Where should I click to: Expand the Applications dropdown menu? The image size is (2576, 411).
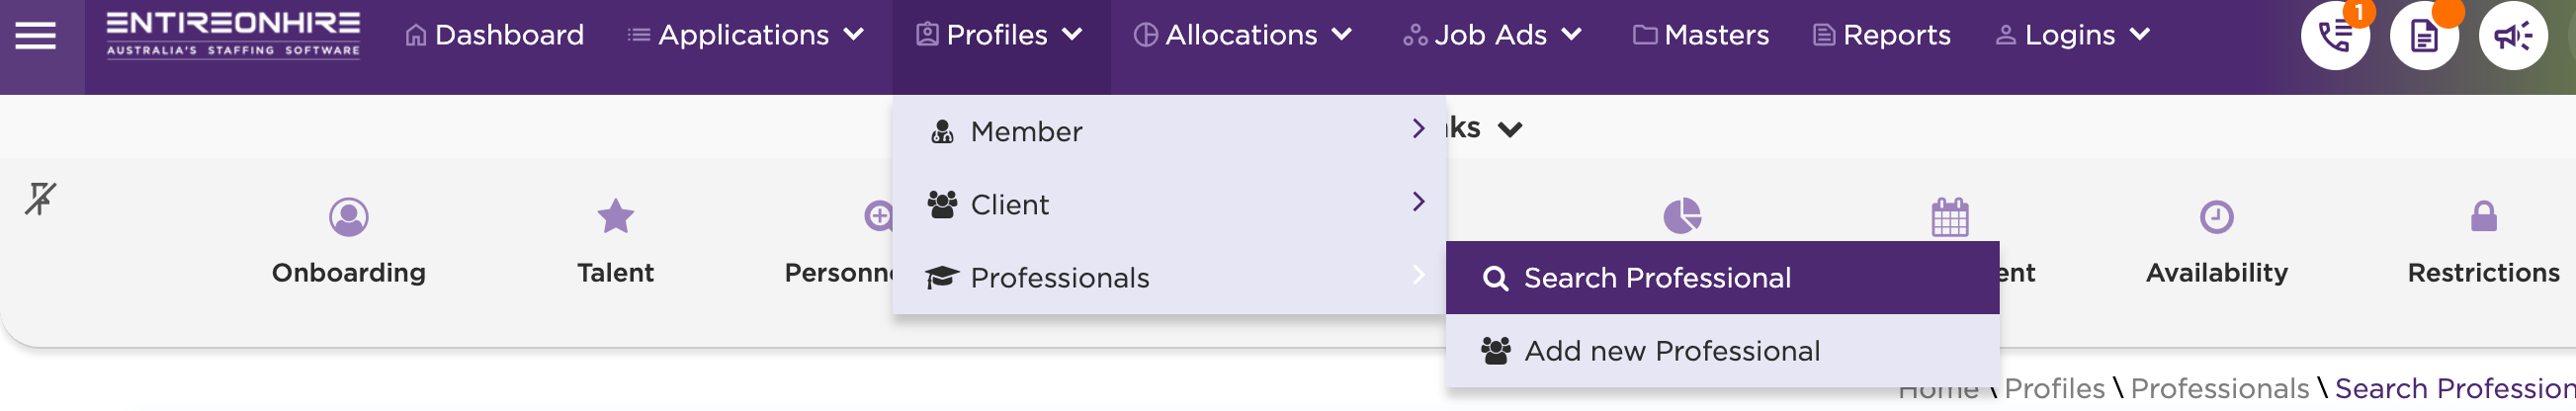745,35
